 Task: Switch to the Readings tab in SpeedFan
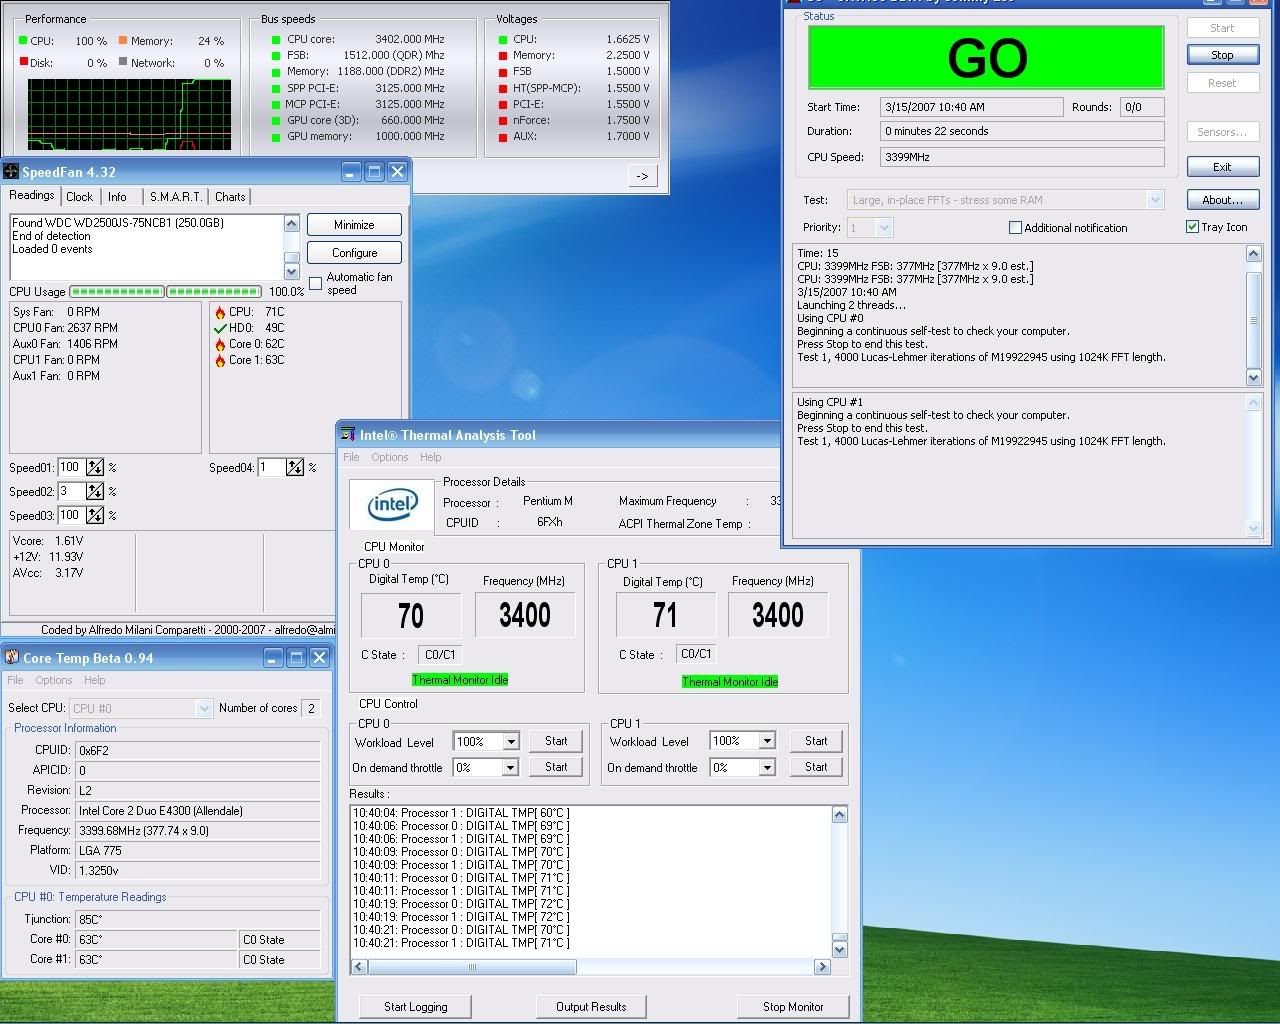(x=32, y=196)
